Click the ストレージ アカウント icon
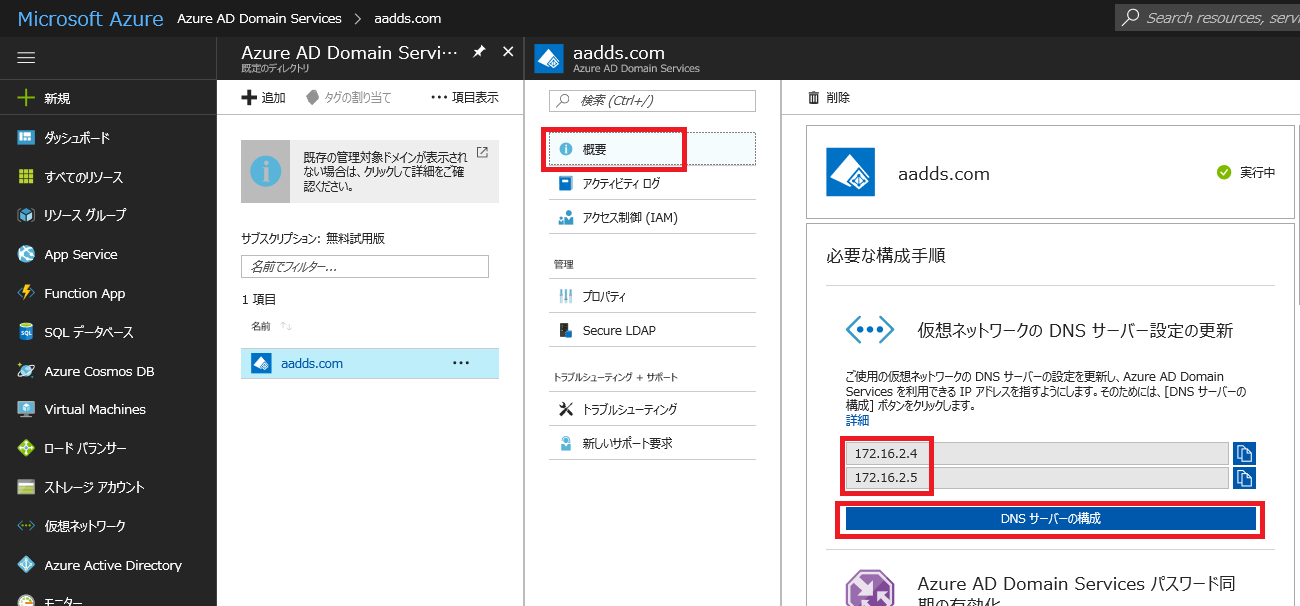The height and width of the screenshot is (606, 1300). click(x=26, y=487)
